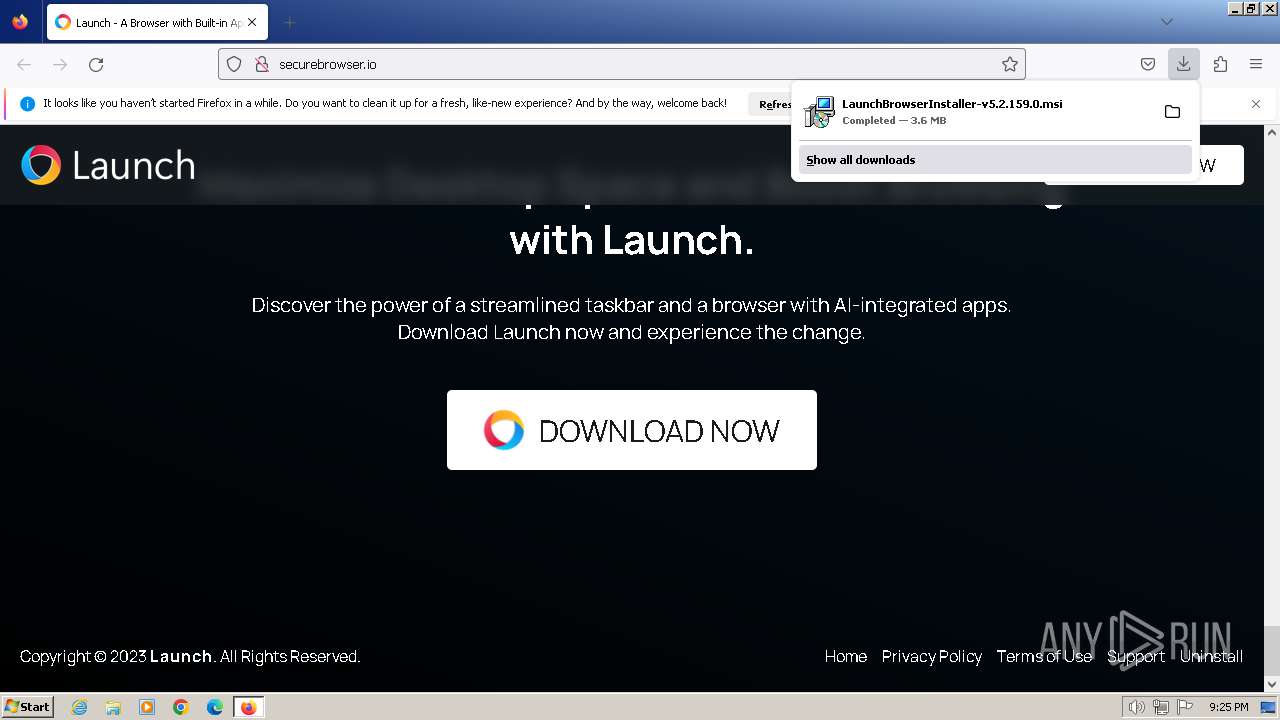The image size is (1280, 720).
Task: Bookmark this page with star icon
Action: (x=1010, y=64)
